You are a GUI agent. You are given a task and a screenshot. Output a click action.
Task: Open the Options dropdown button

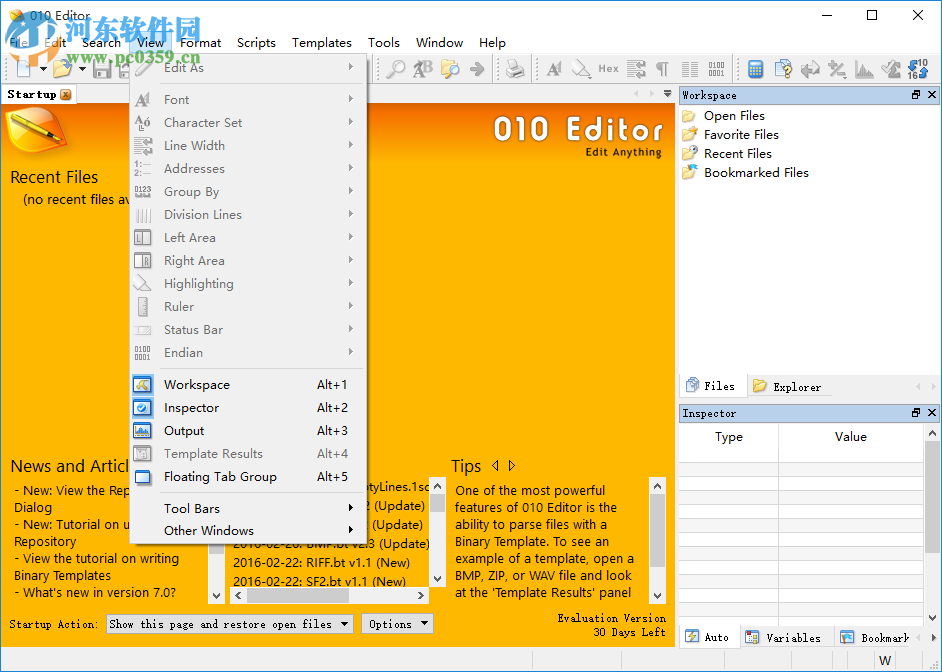coord(397,624)
